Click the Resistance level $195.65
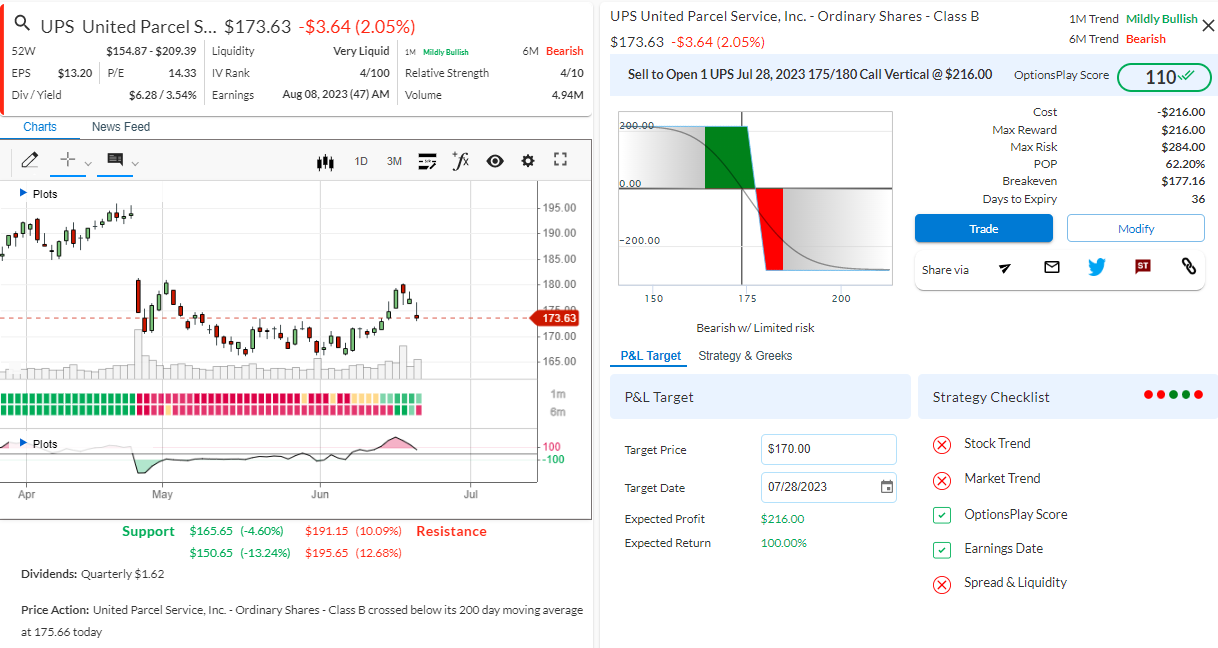 pyautogui.click(x=327, y=553)
